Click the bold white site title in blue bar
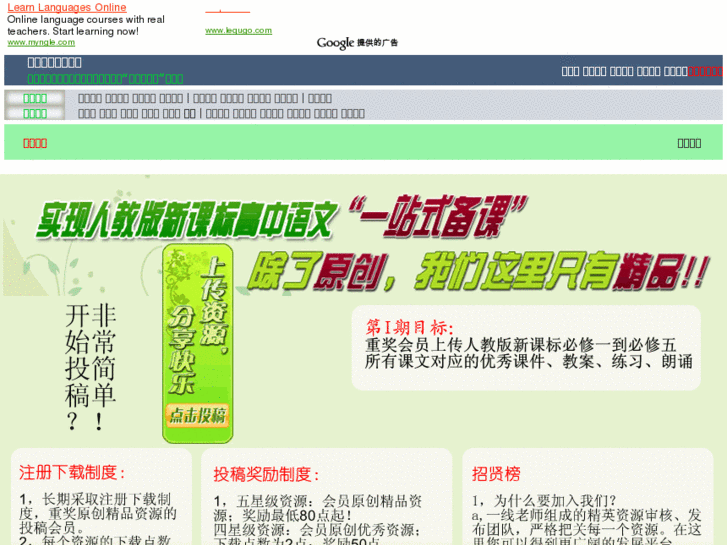Viewport: 727px width, 545px height. click(55, 62)
